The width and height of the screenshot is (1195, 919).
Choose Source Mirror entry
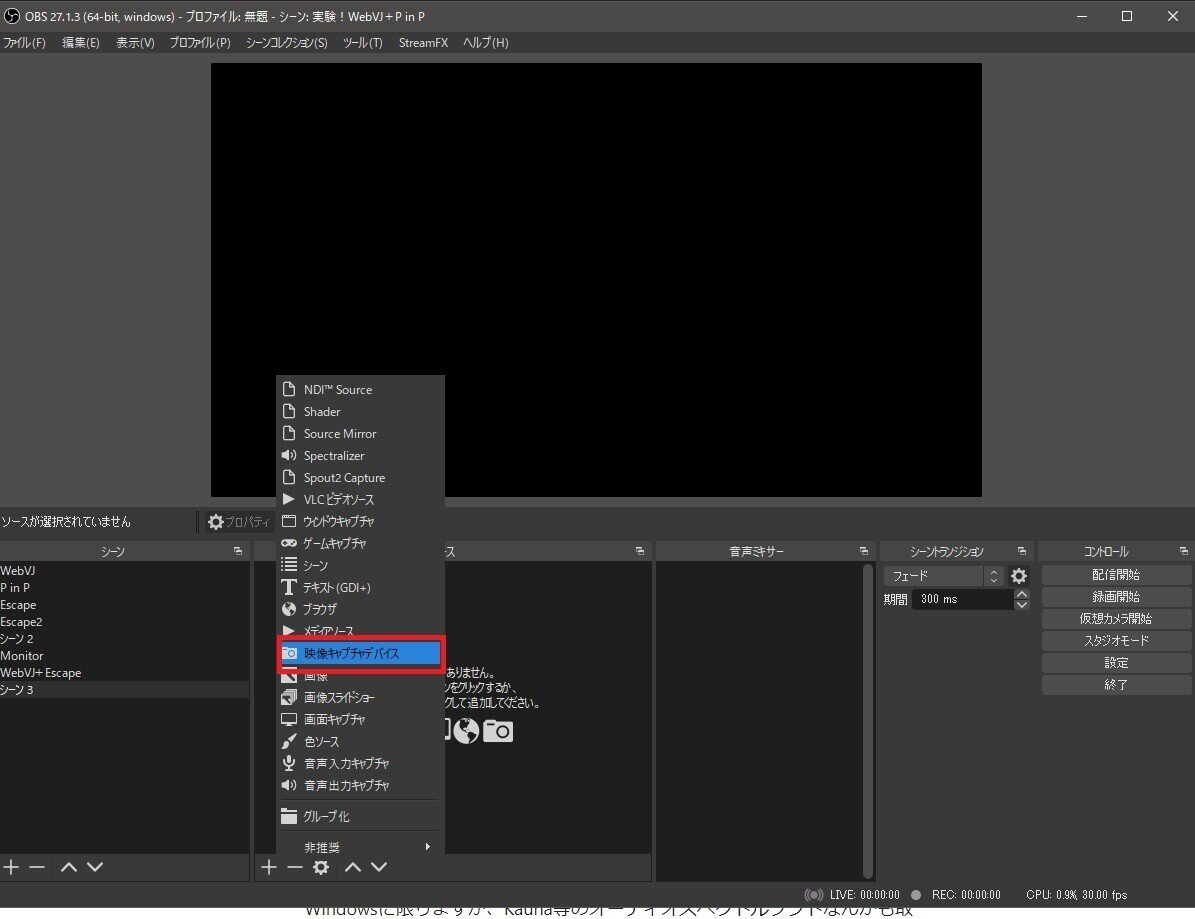coord(360,434)
